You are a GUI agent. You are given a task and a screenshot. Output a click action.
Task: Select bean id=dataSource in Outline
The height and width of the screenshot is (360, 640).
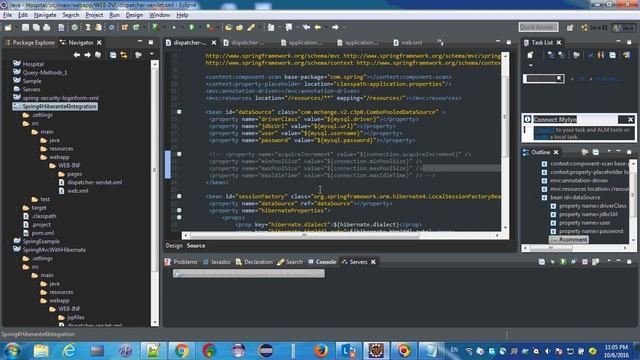coord(575,197)
